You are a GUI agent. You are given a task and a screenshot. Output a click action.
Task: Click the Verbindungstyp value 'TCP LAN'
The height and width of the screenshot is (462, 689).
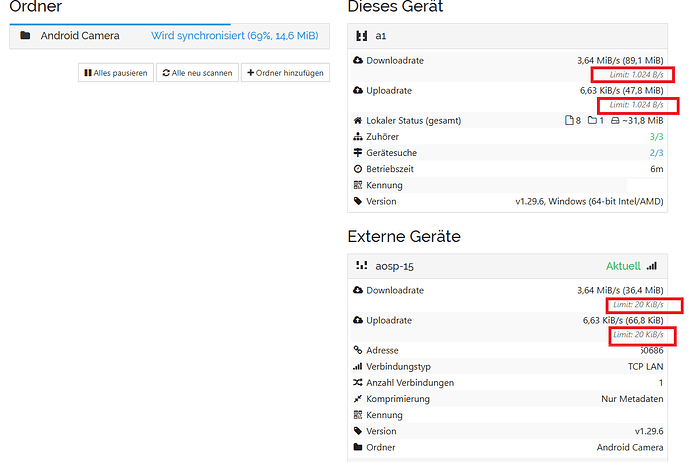(645, 366)
